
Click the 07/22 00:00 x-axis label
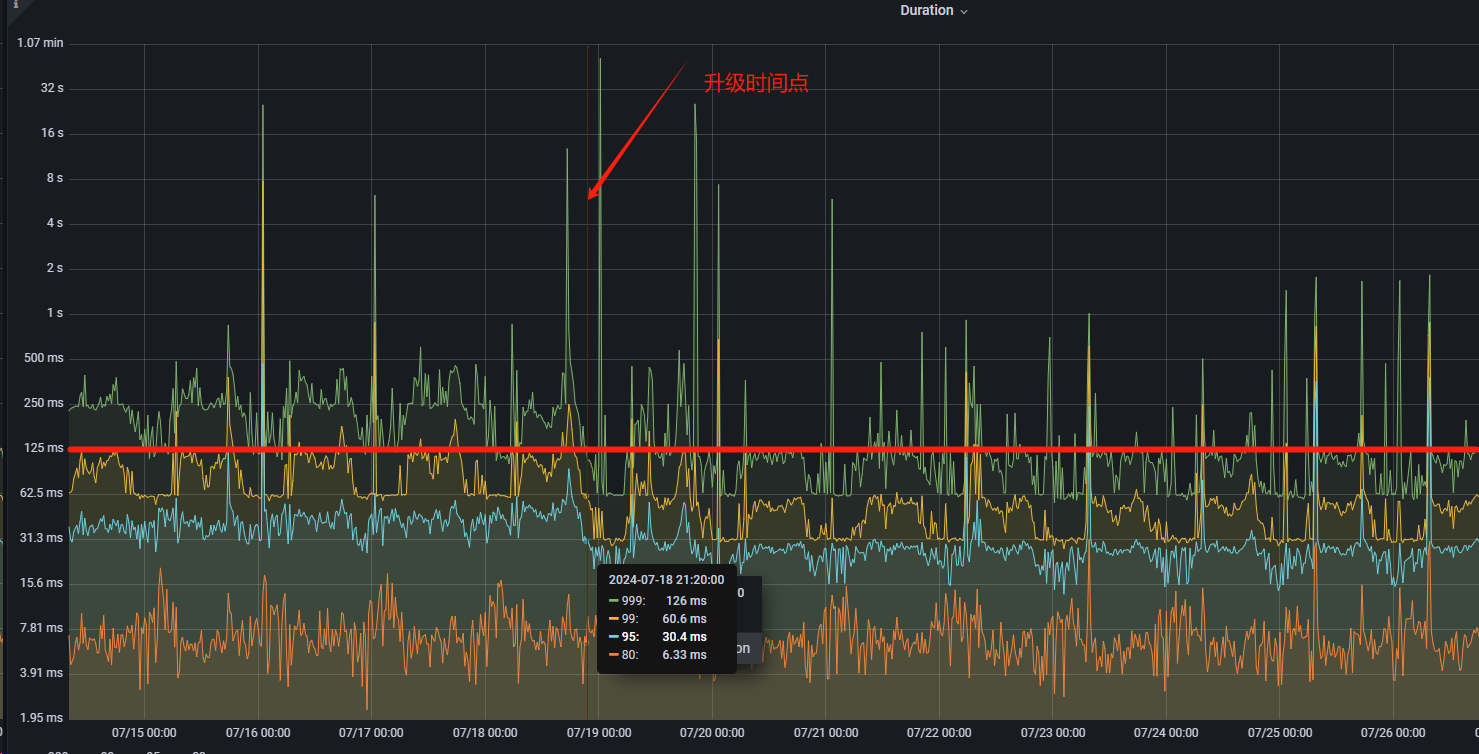coord(939,733)
